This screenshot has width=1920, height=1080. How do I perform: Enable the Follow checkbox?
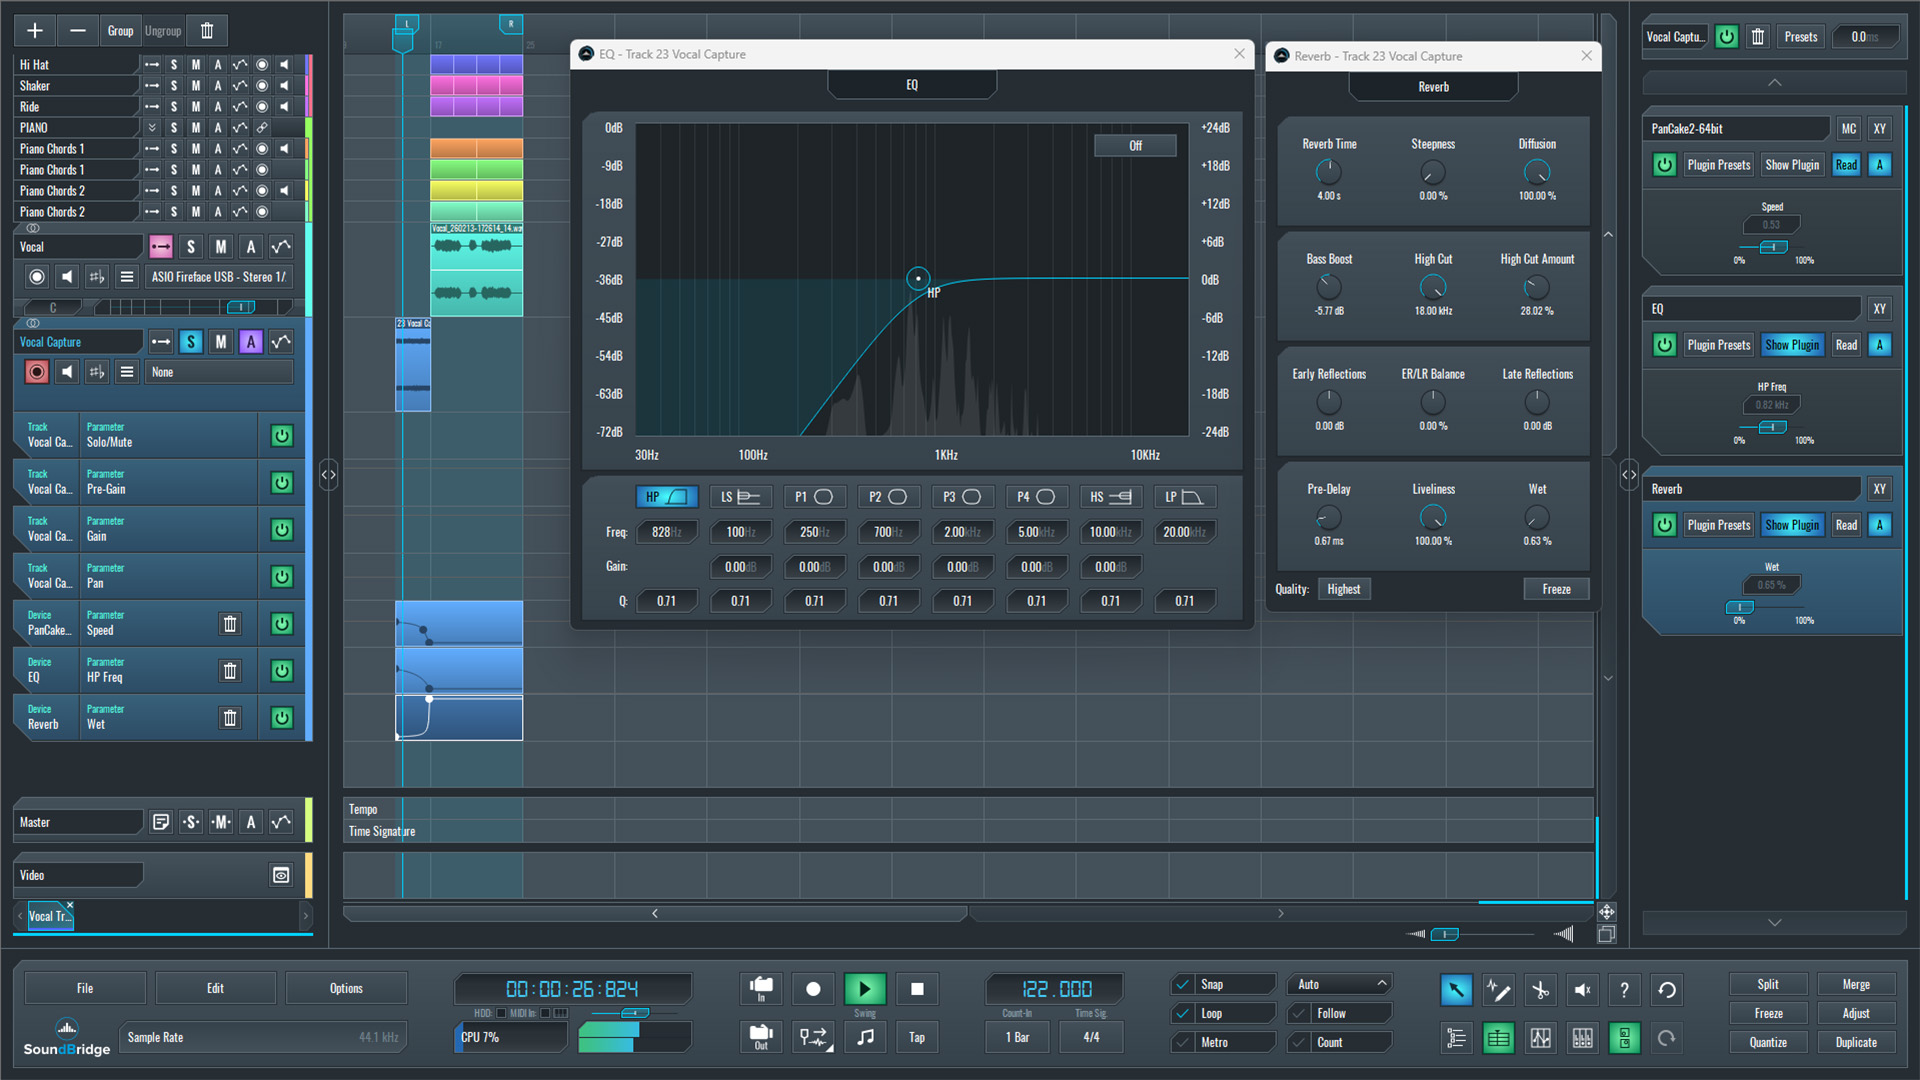[x=1300, y=1013]
